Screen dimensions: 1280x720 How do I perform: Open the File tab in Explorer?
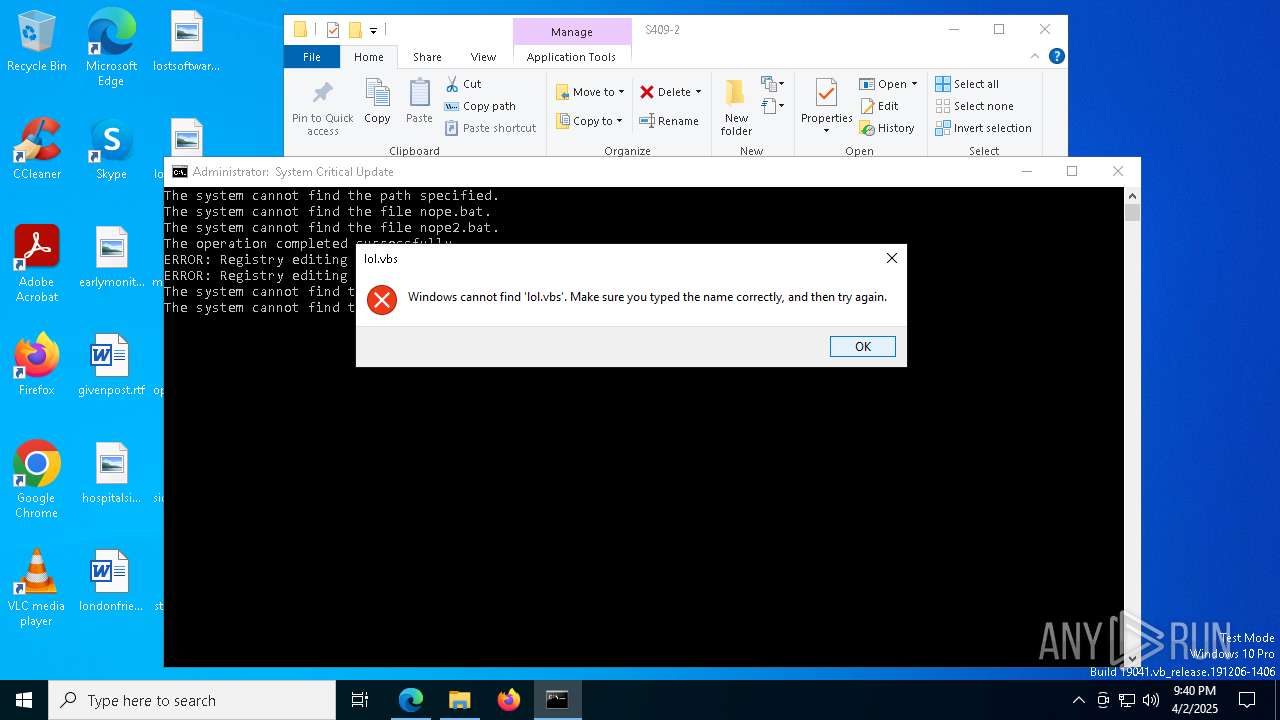click(312, 57)
